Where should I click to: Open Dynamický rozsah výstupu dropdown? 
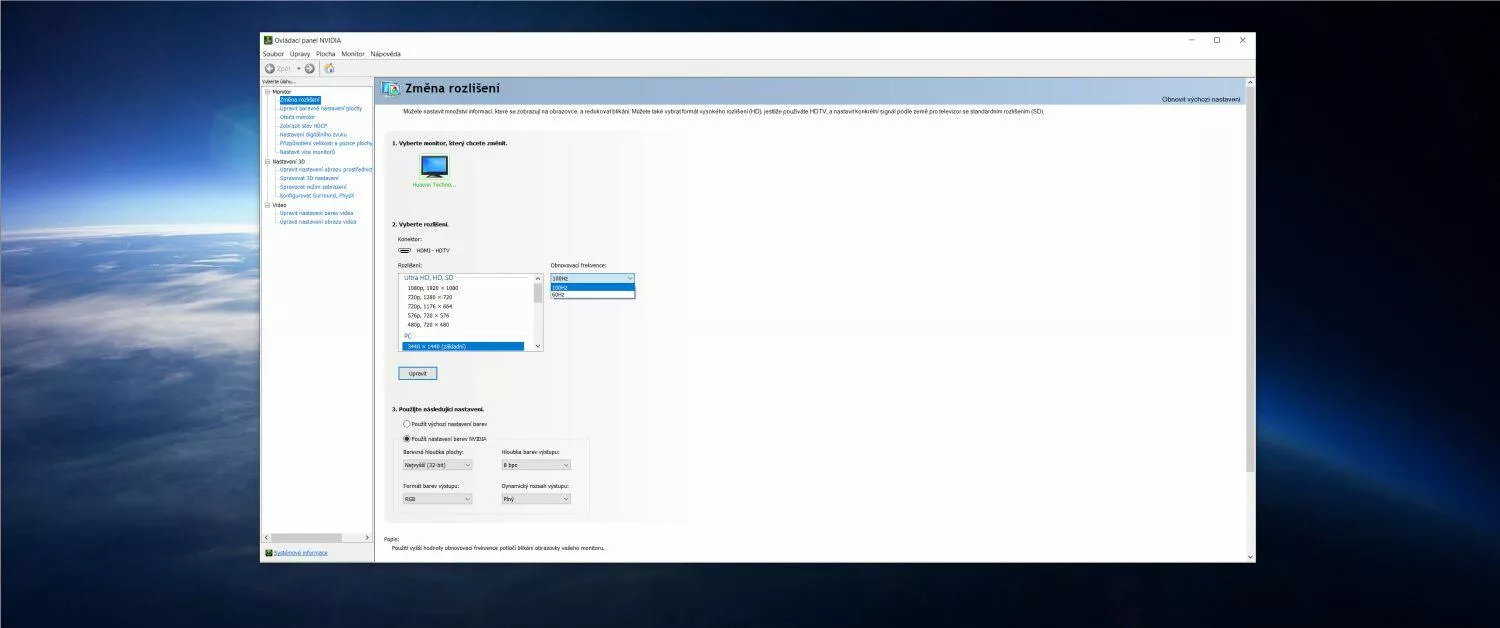click(x=536, y=498)
